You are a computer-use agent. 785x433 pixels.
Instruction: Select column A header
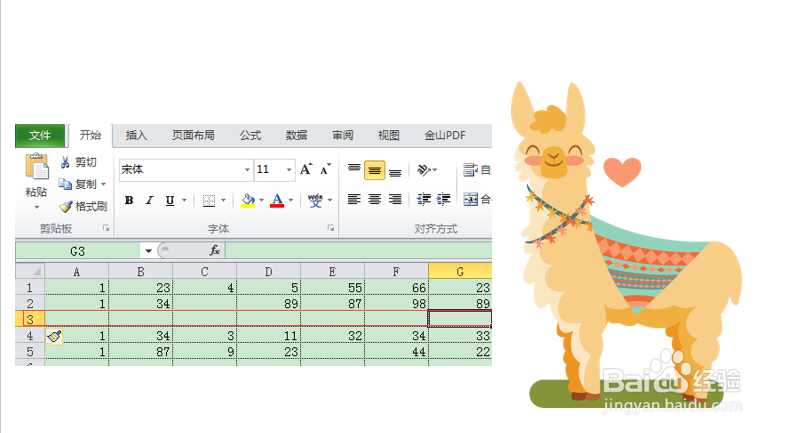pos(77,271)
